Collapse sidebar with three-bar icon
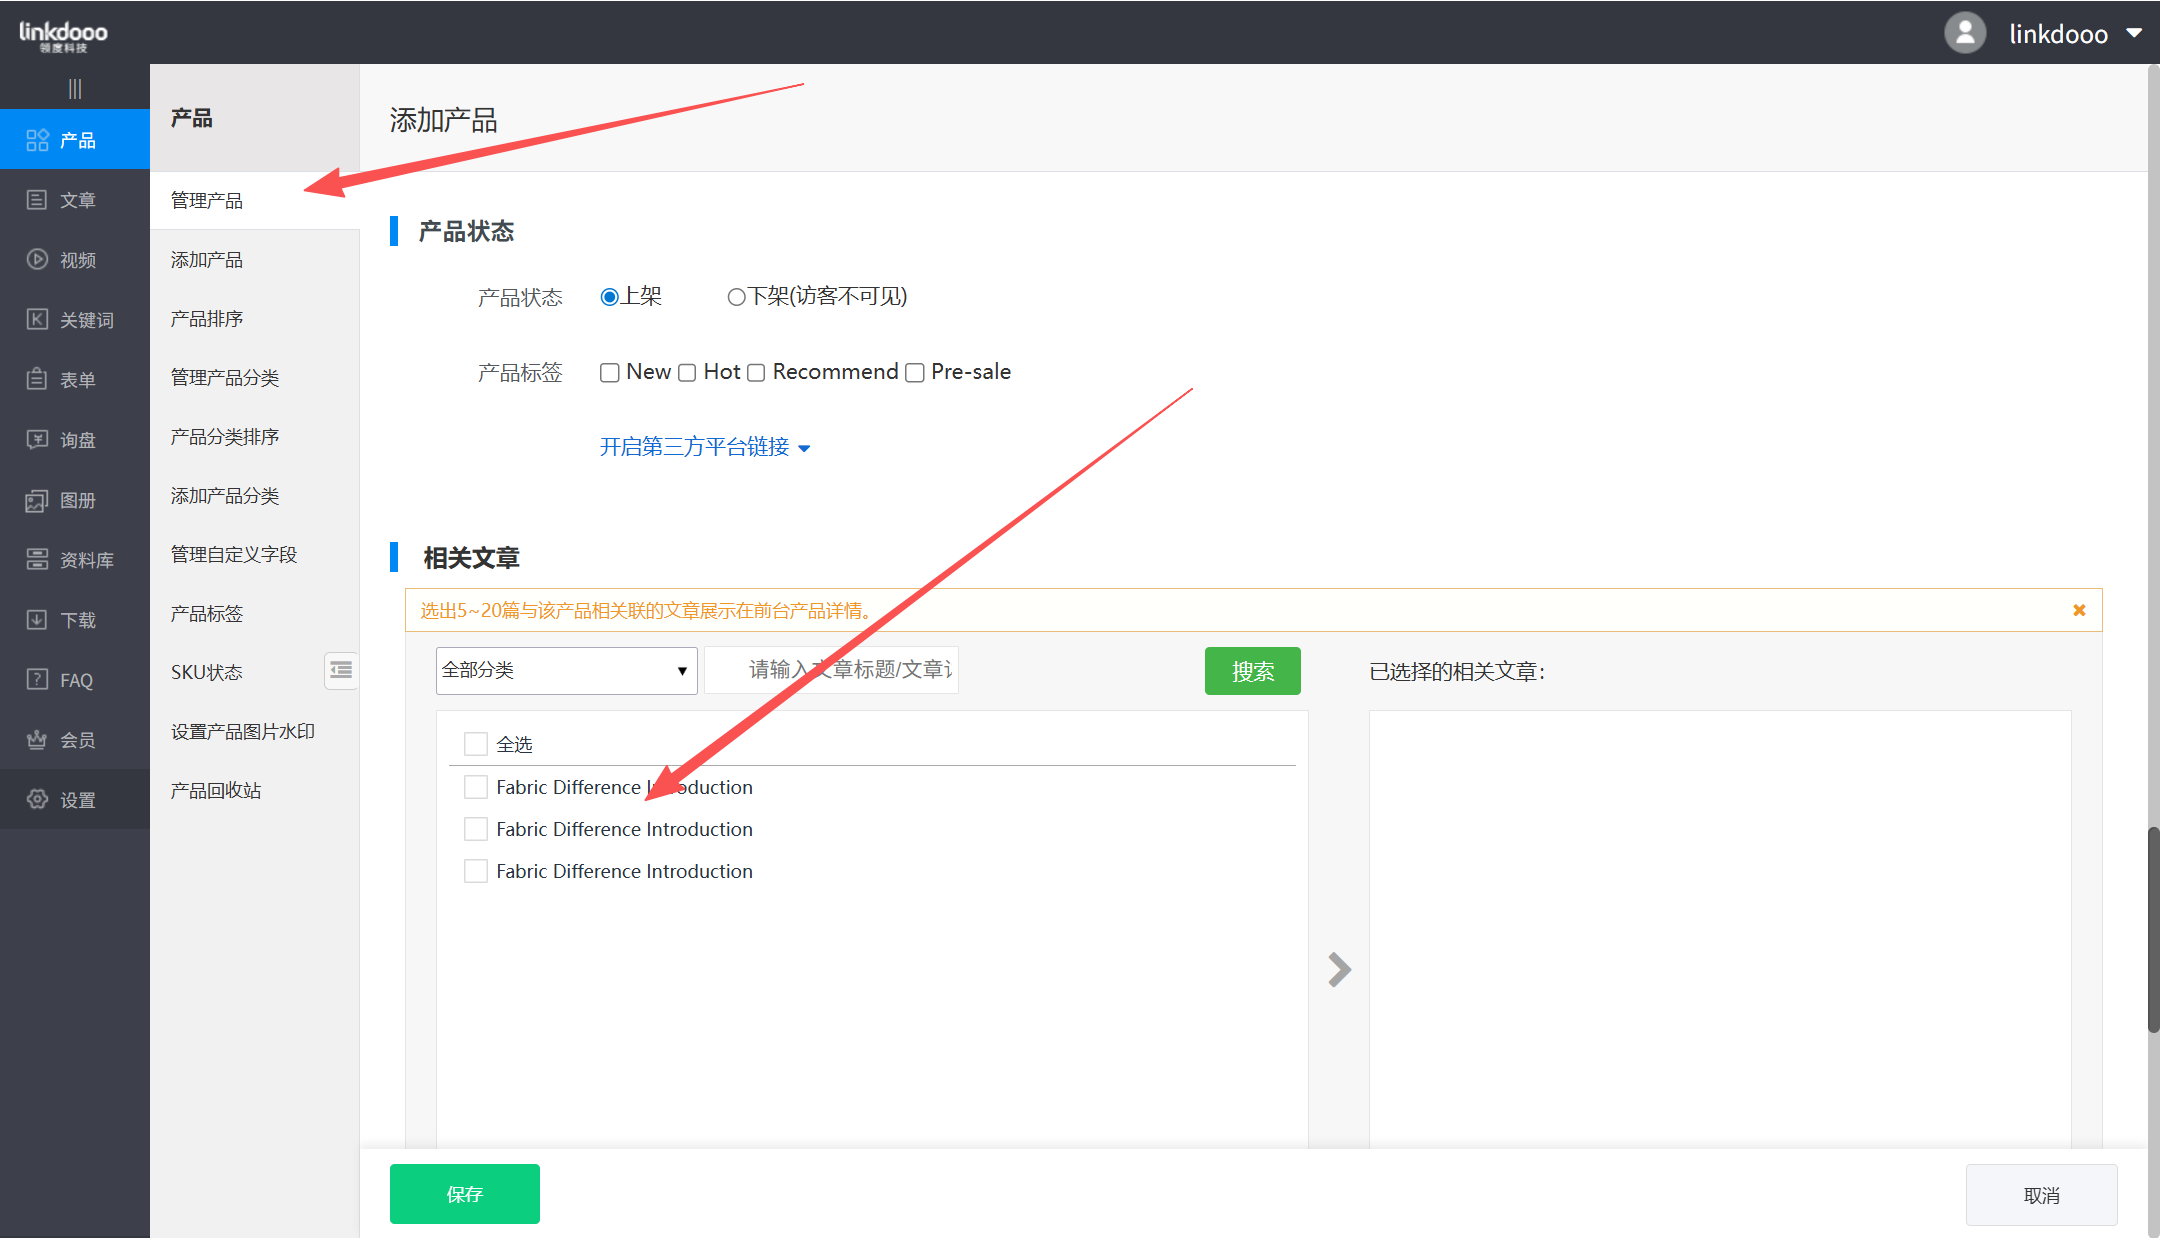Viewport: 2160px width, 1238px height. click(x=75, y=89)
